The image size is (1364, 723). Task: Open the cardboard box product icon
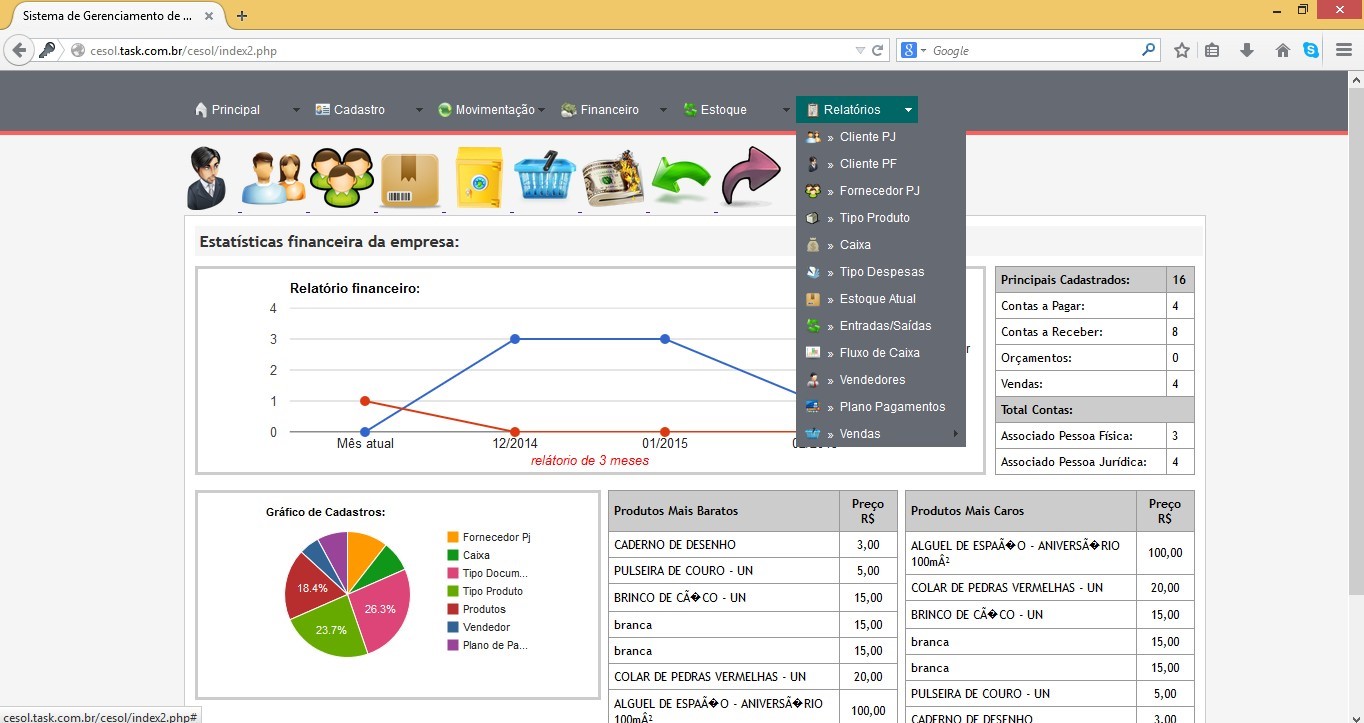coord(409,180)
